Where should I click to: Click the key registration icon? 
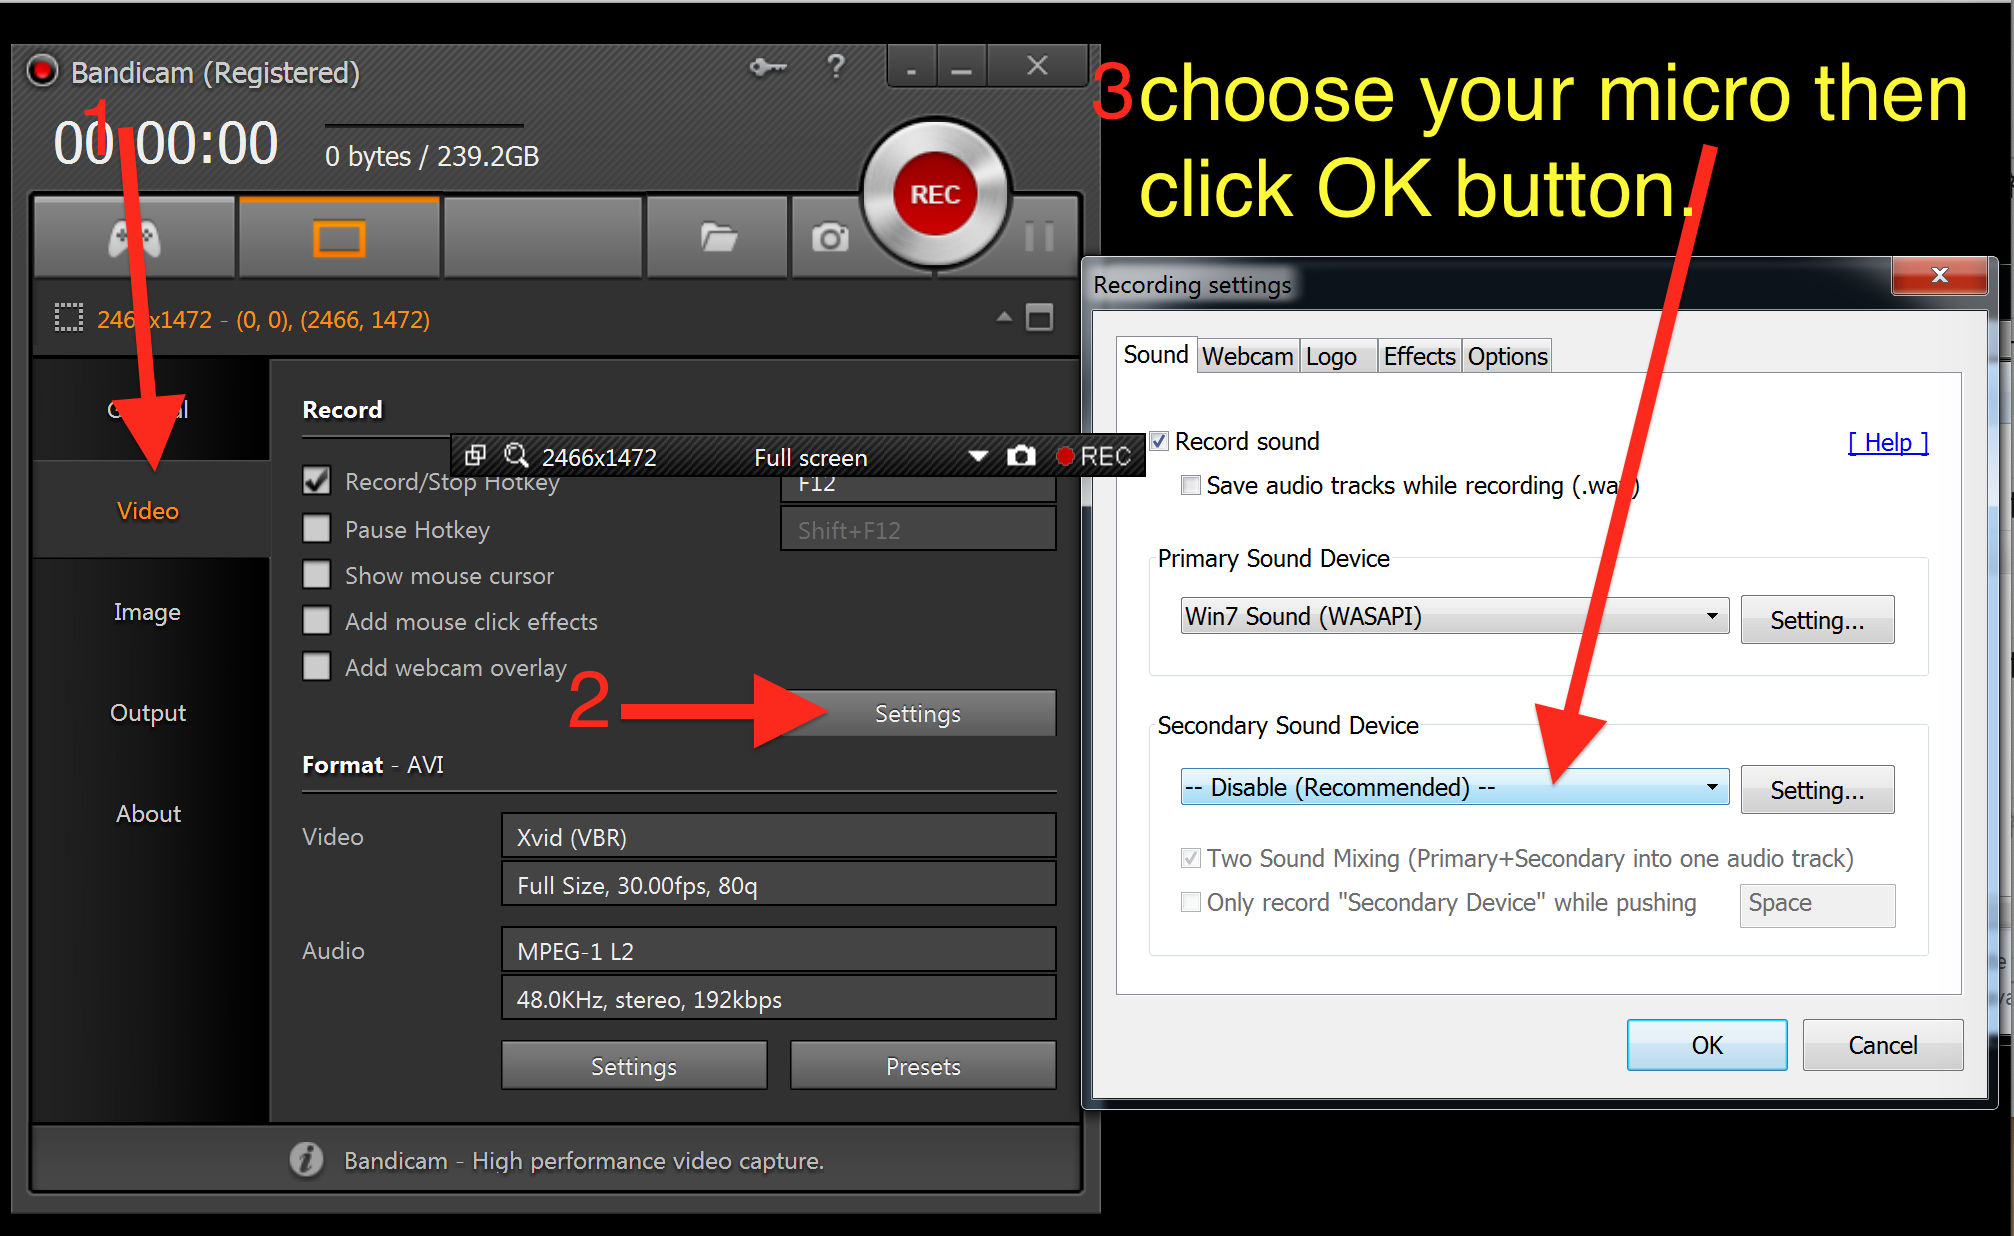pos(768,67)
